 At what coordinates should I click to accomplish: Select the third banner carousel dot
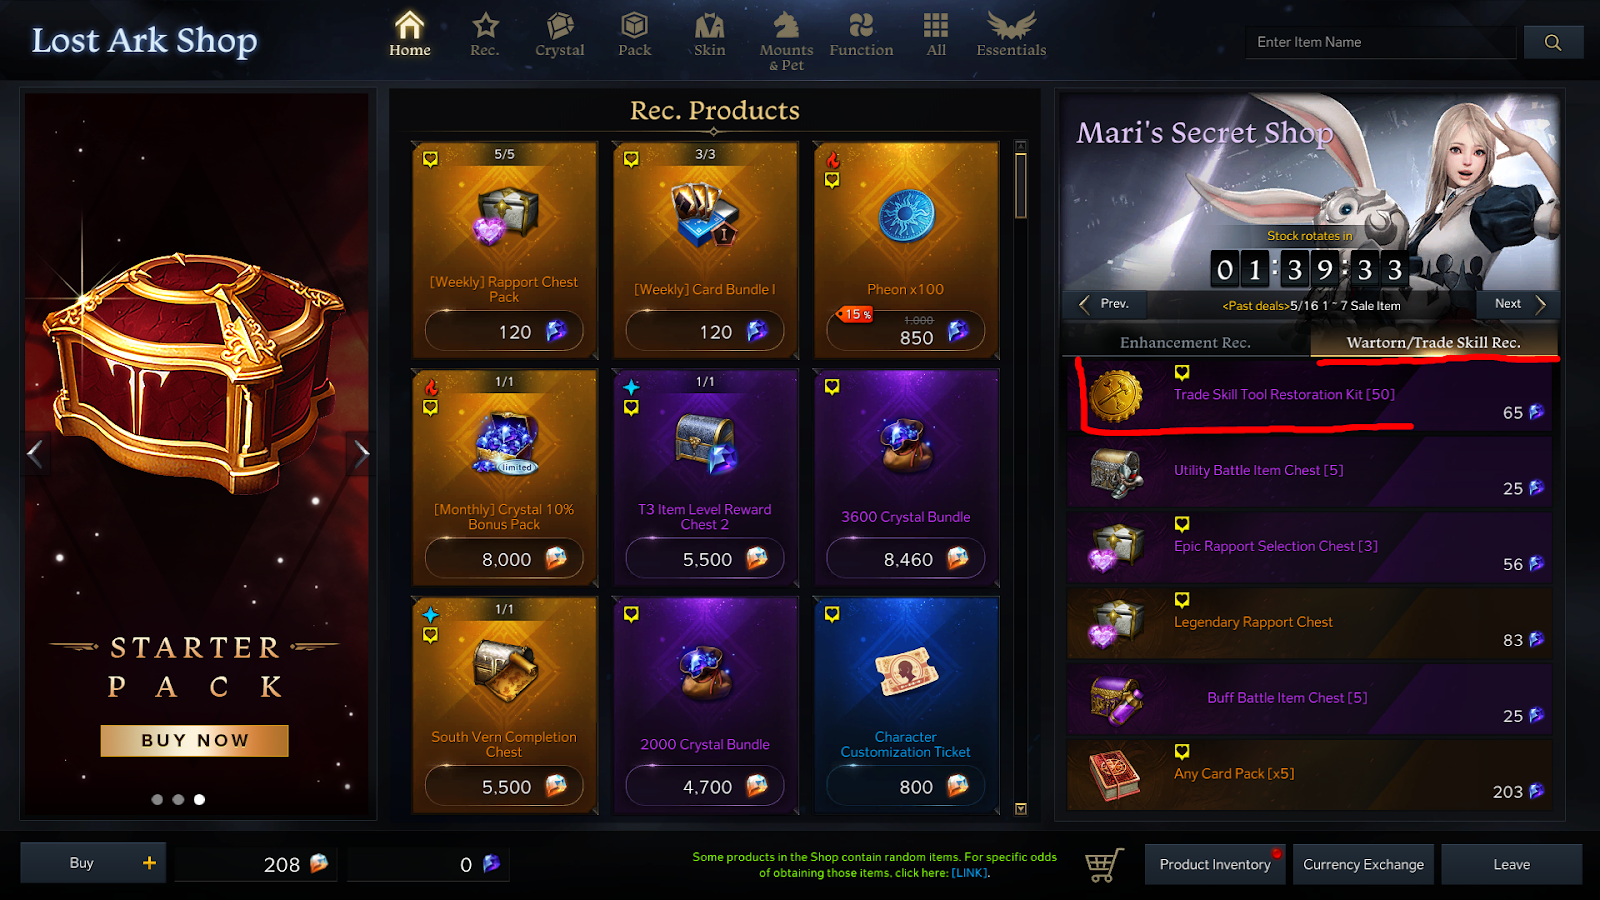199,799
